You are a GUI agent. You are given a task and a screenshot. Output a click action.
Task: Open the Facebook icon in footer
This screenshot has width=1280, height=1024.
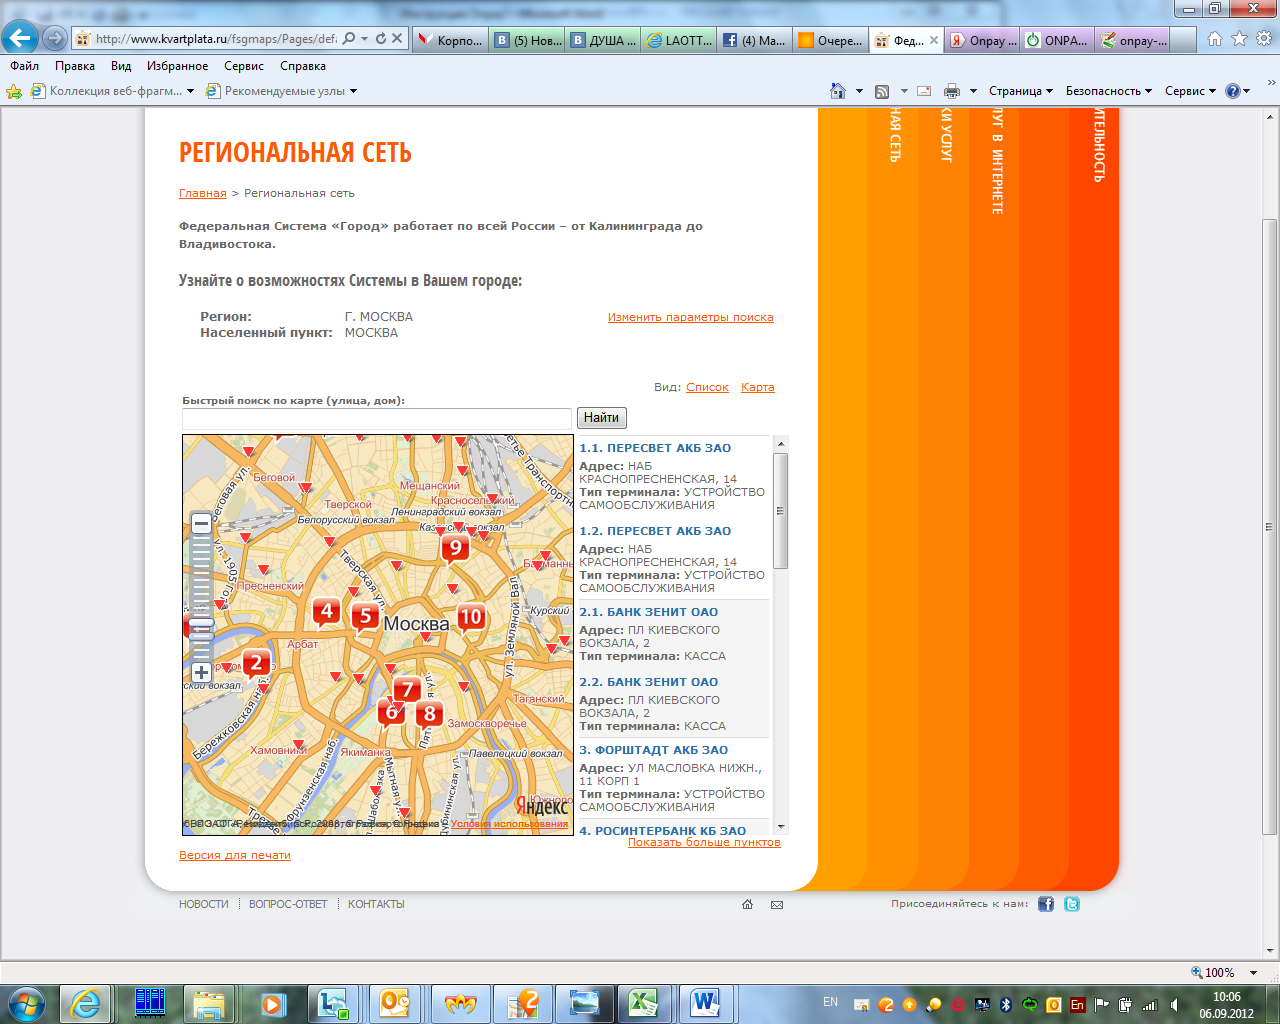(1046, 904)
